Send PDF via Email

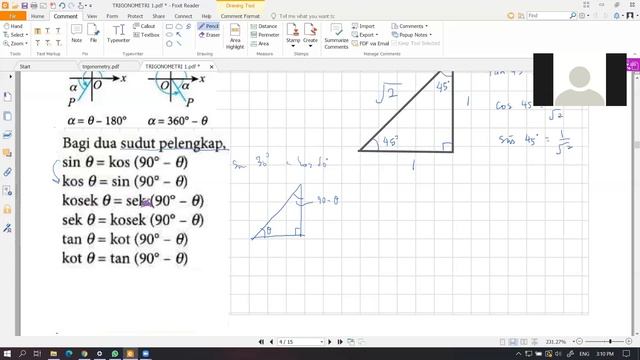coord(370,43)
